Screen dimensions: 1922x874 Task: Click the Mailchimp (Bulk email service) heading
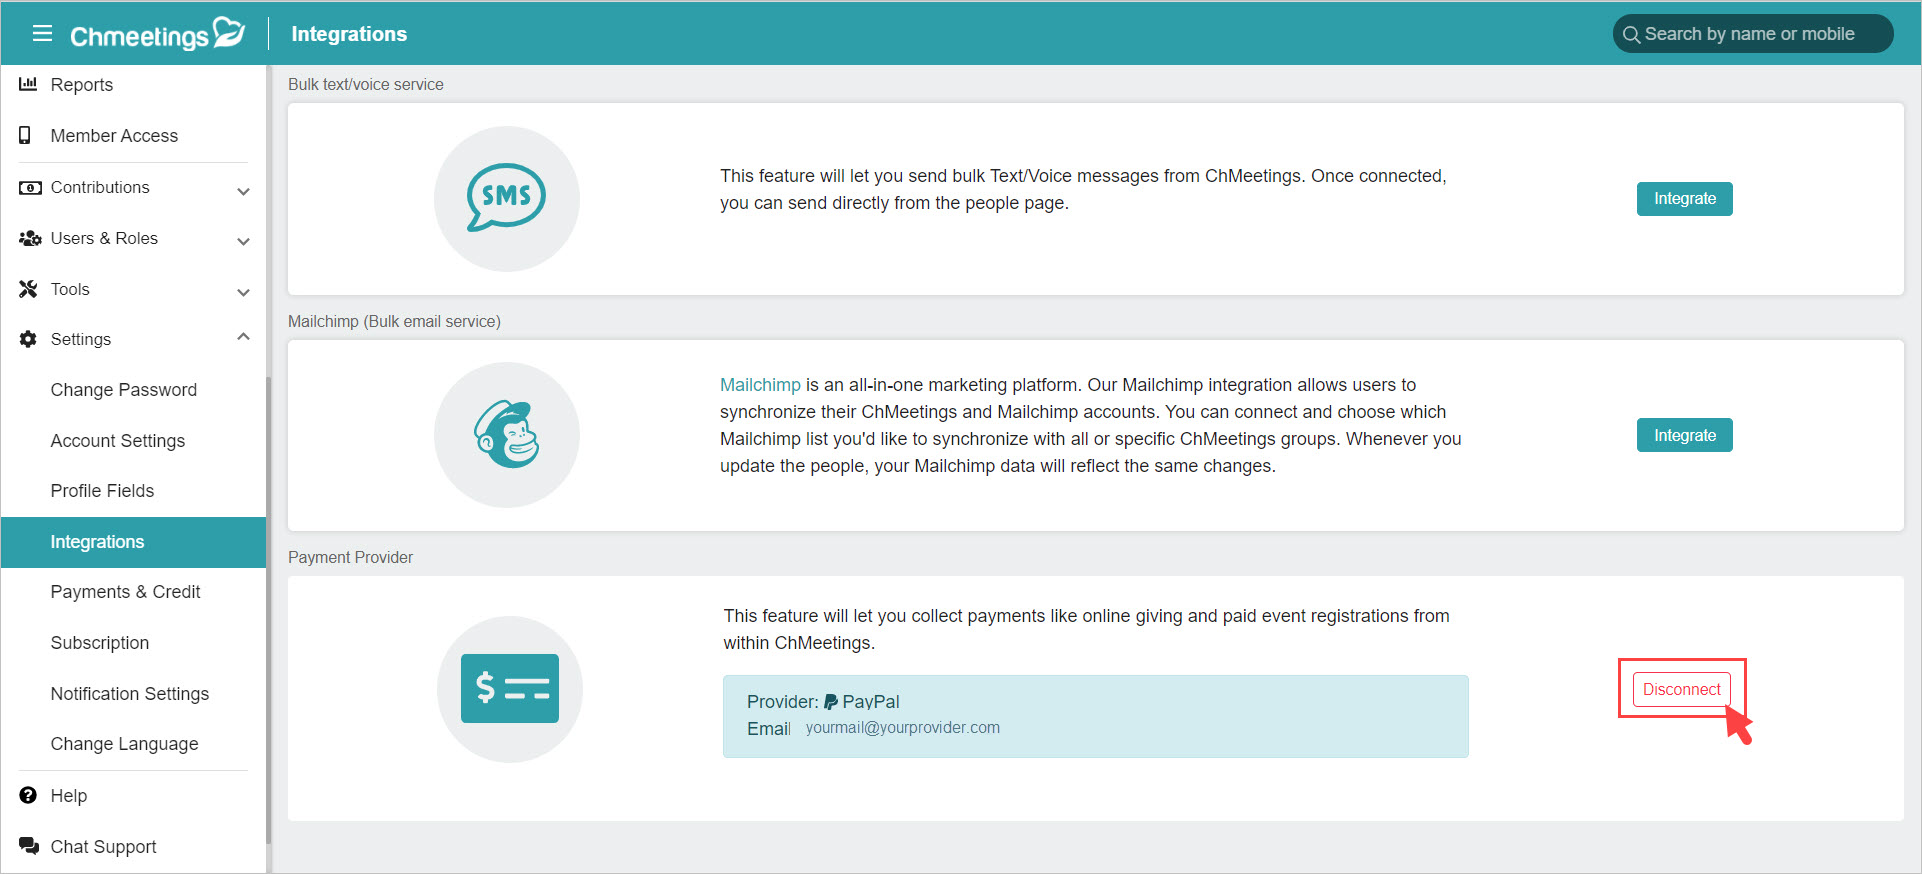coord(394,322)
